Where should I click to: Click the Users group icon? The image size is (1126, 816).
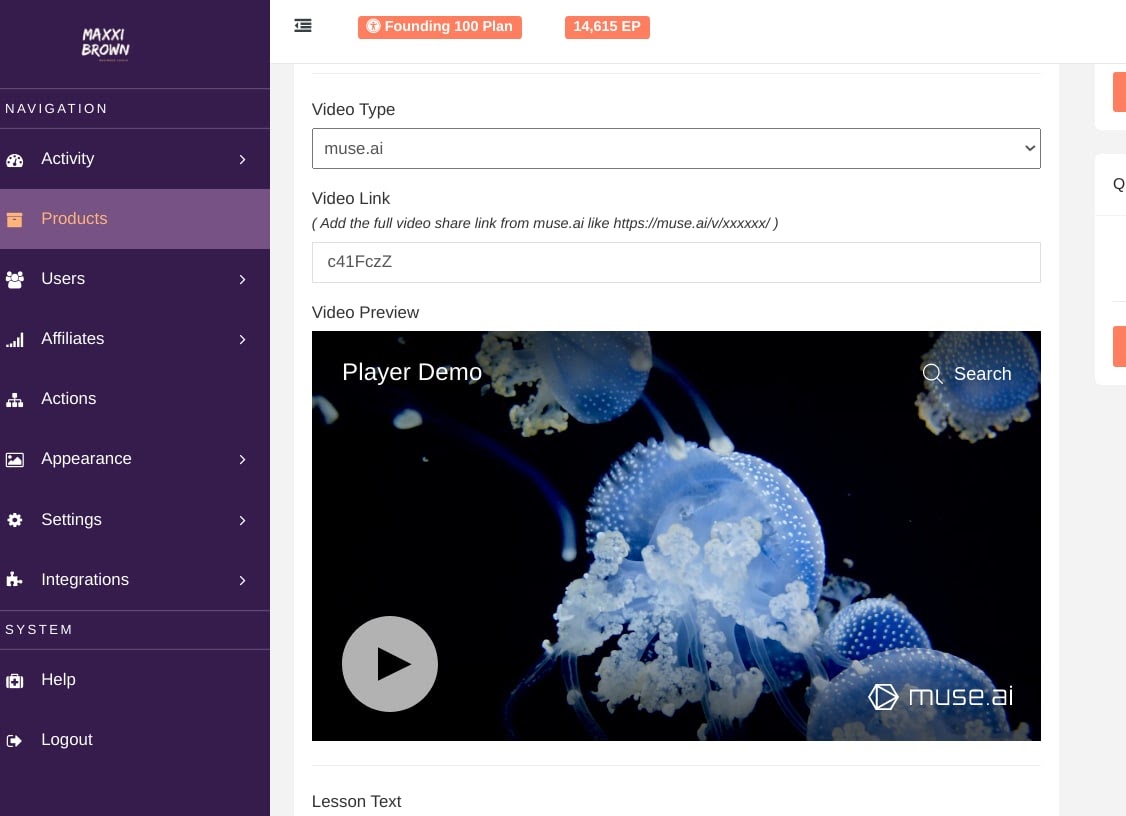pyautogui.click(x=15, y=280)
